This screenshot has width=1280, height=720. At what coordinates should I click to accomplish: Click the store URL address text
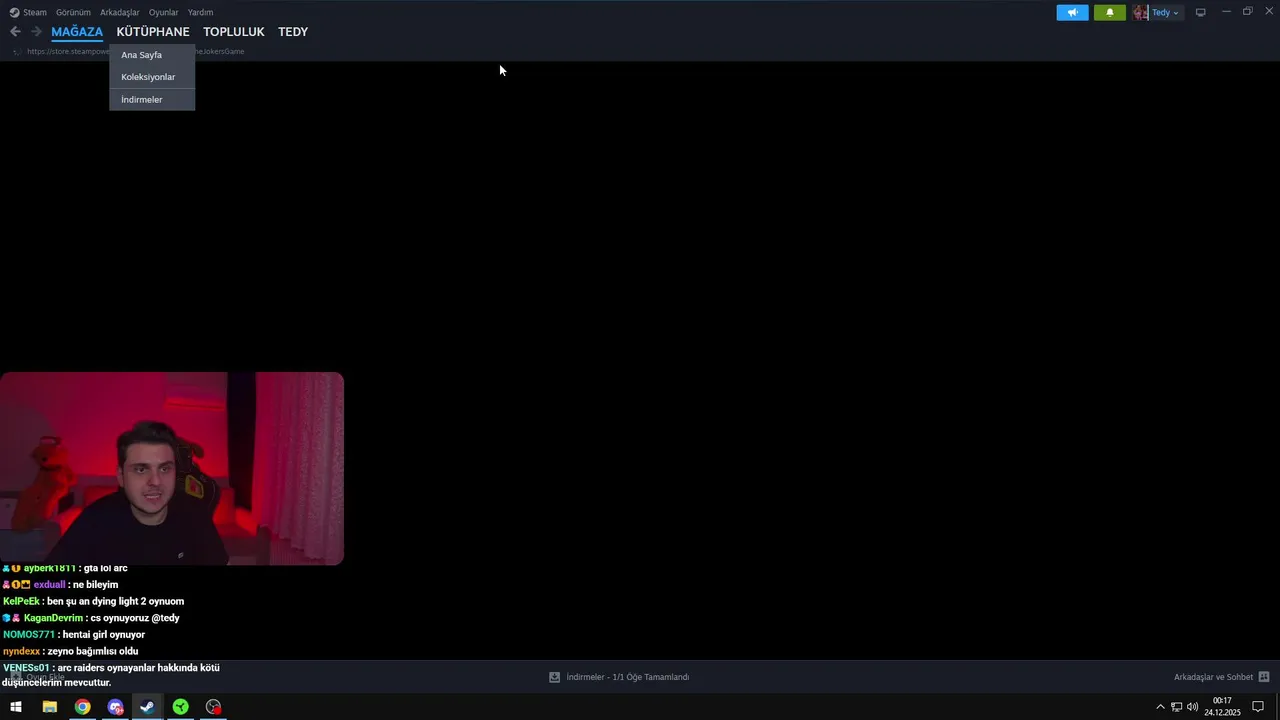point(68,51)
